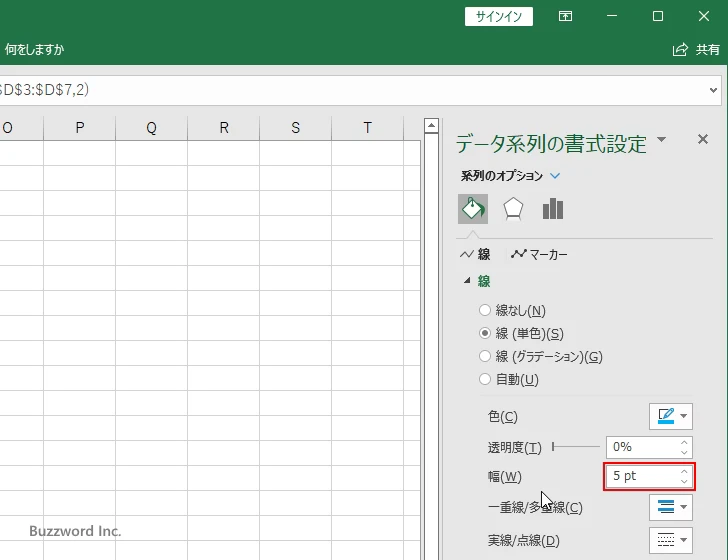Click the サインイン button
This screenshot has height=560, width=728.
coord(499,17)
